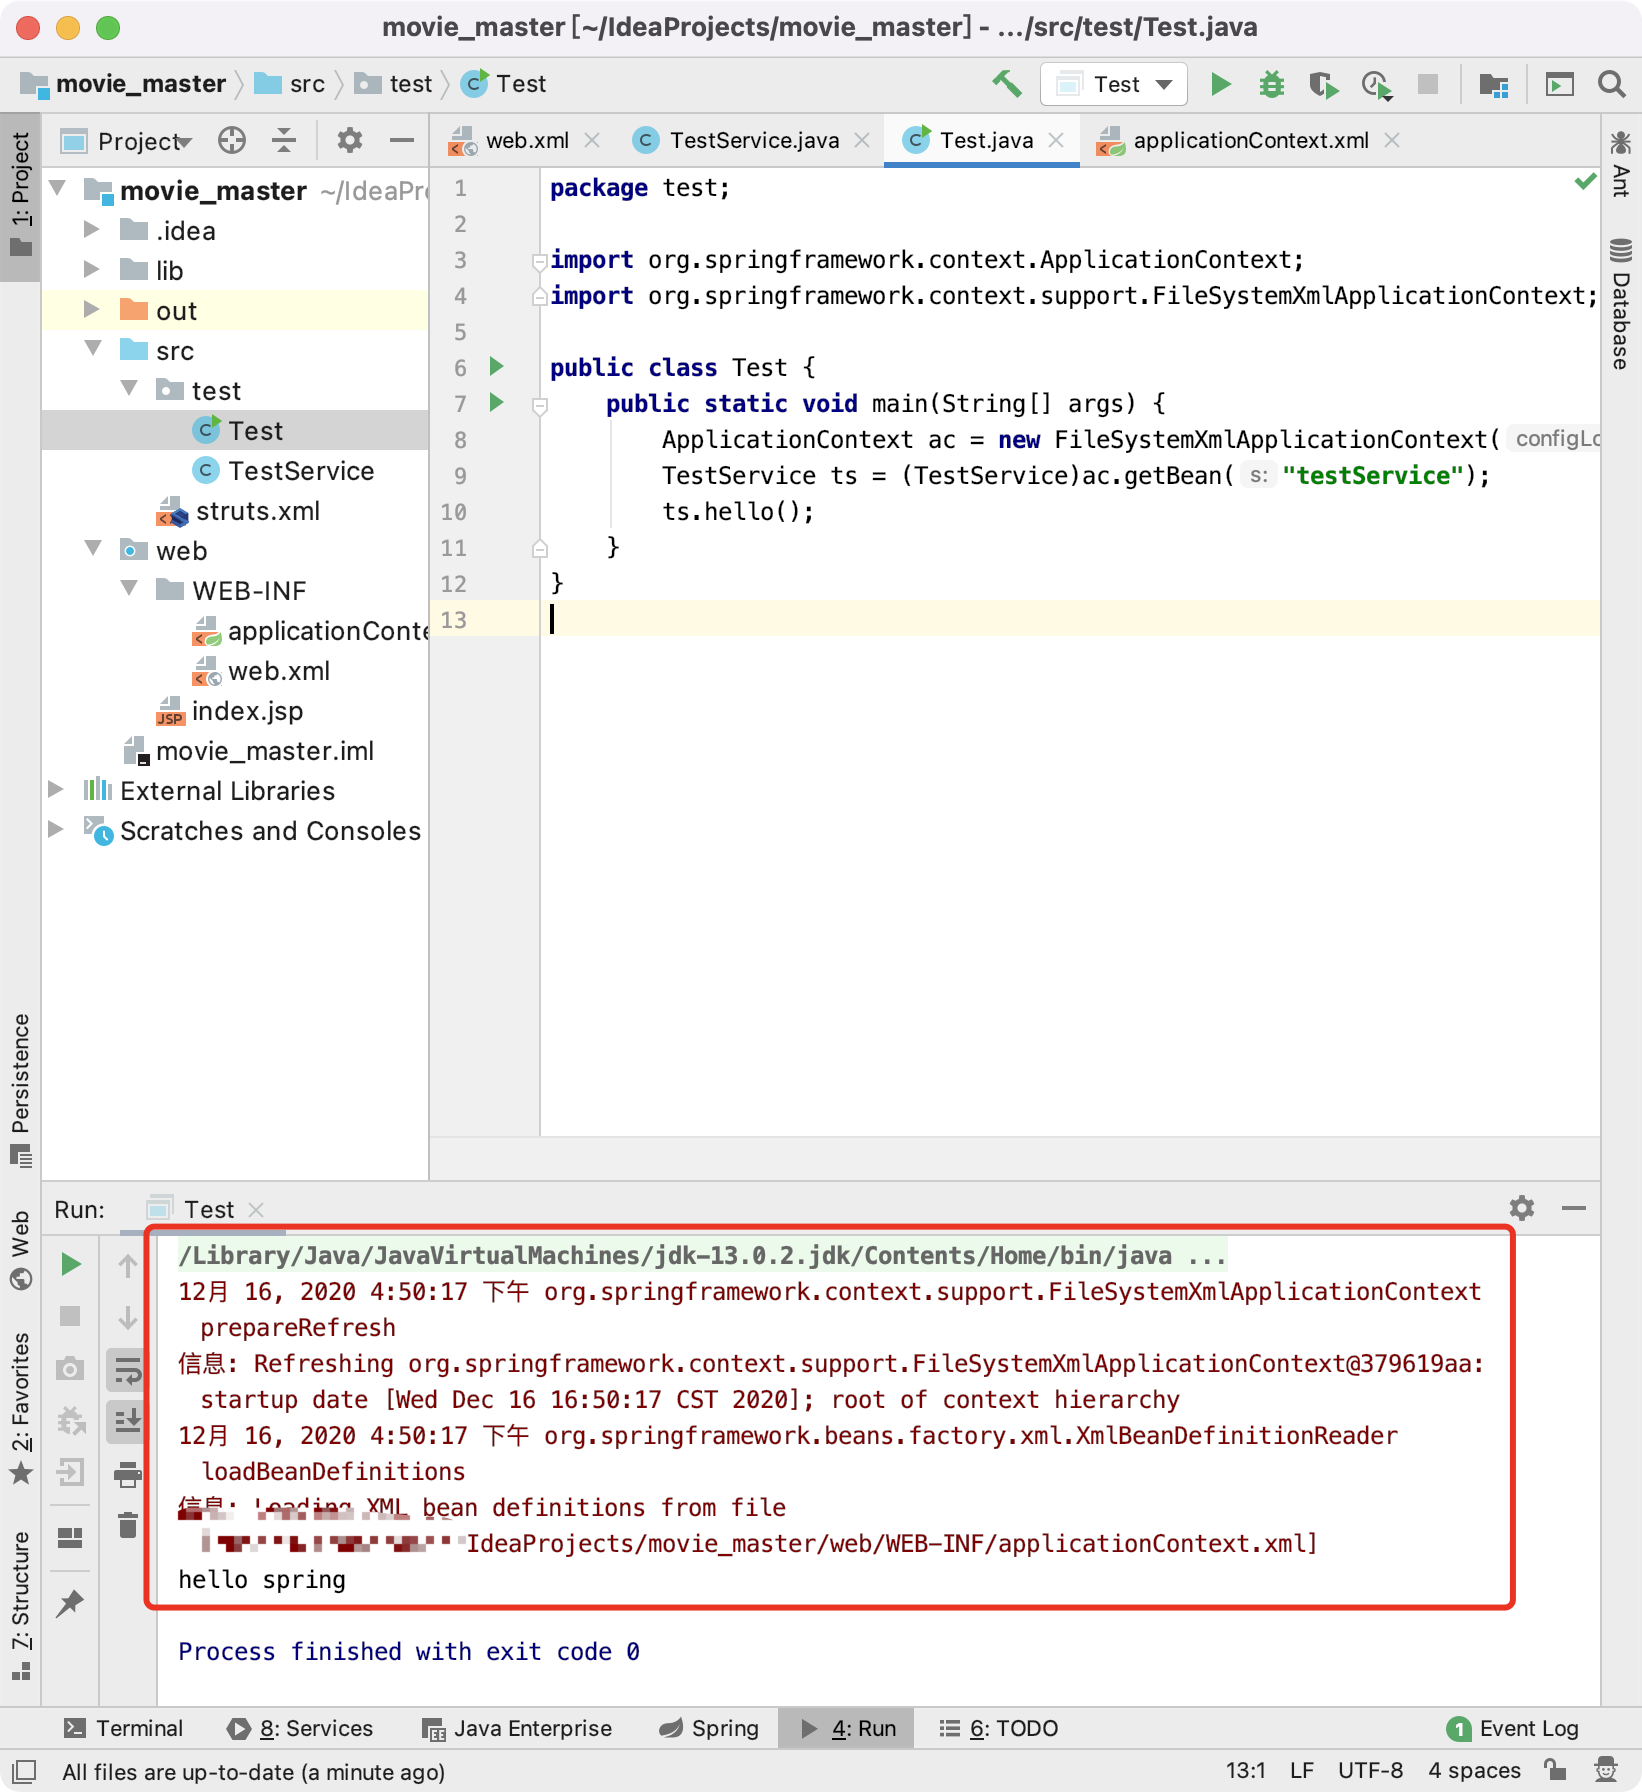
Task: Open the Terminal tool window
Action: [x=123, y=1728]
